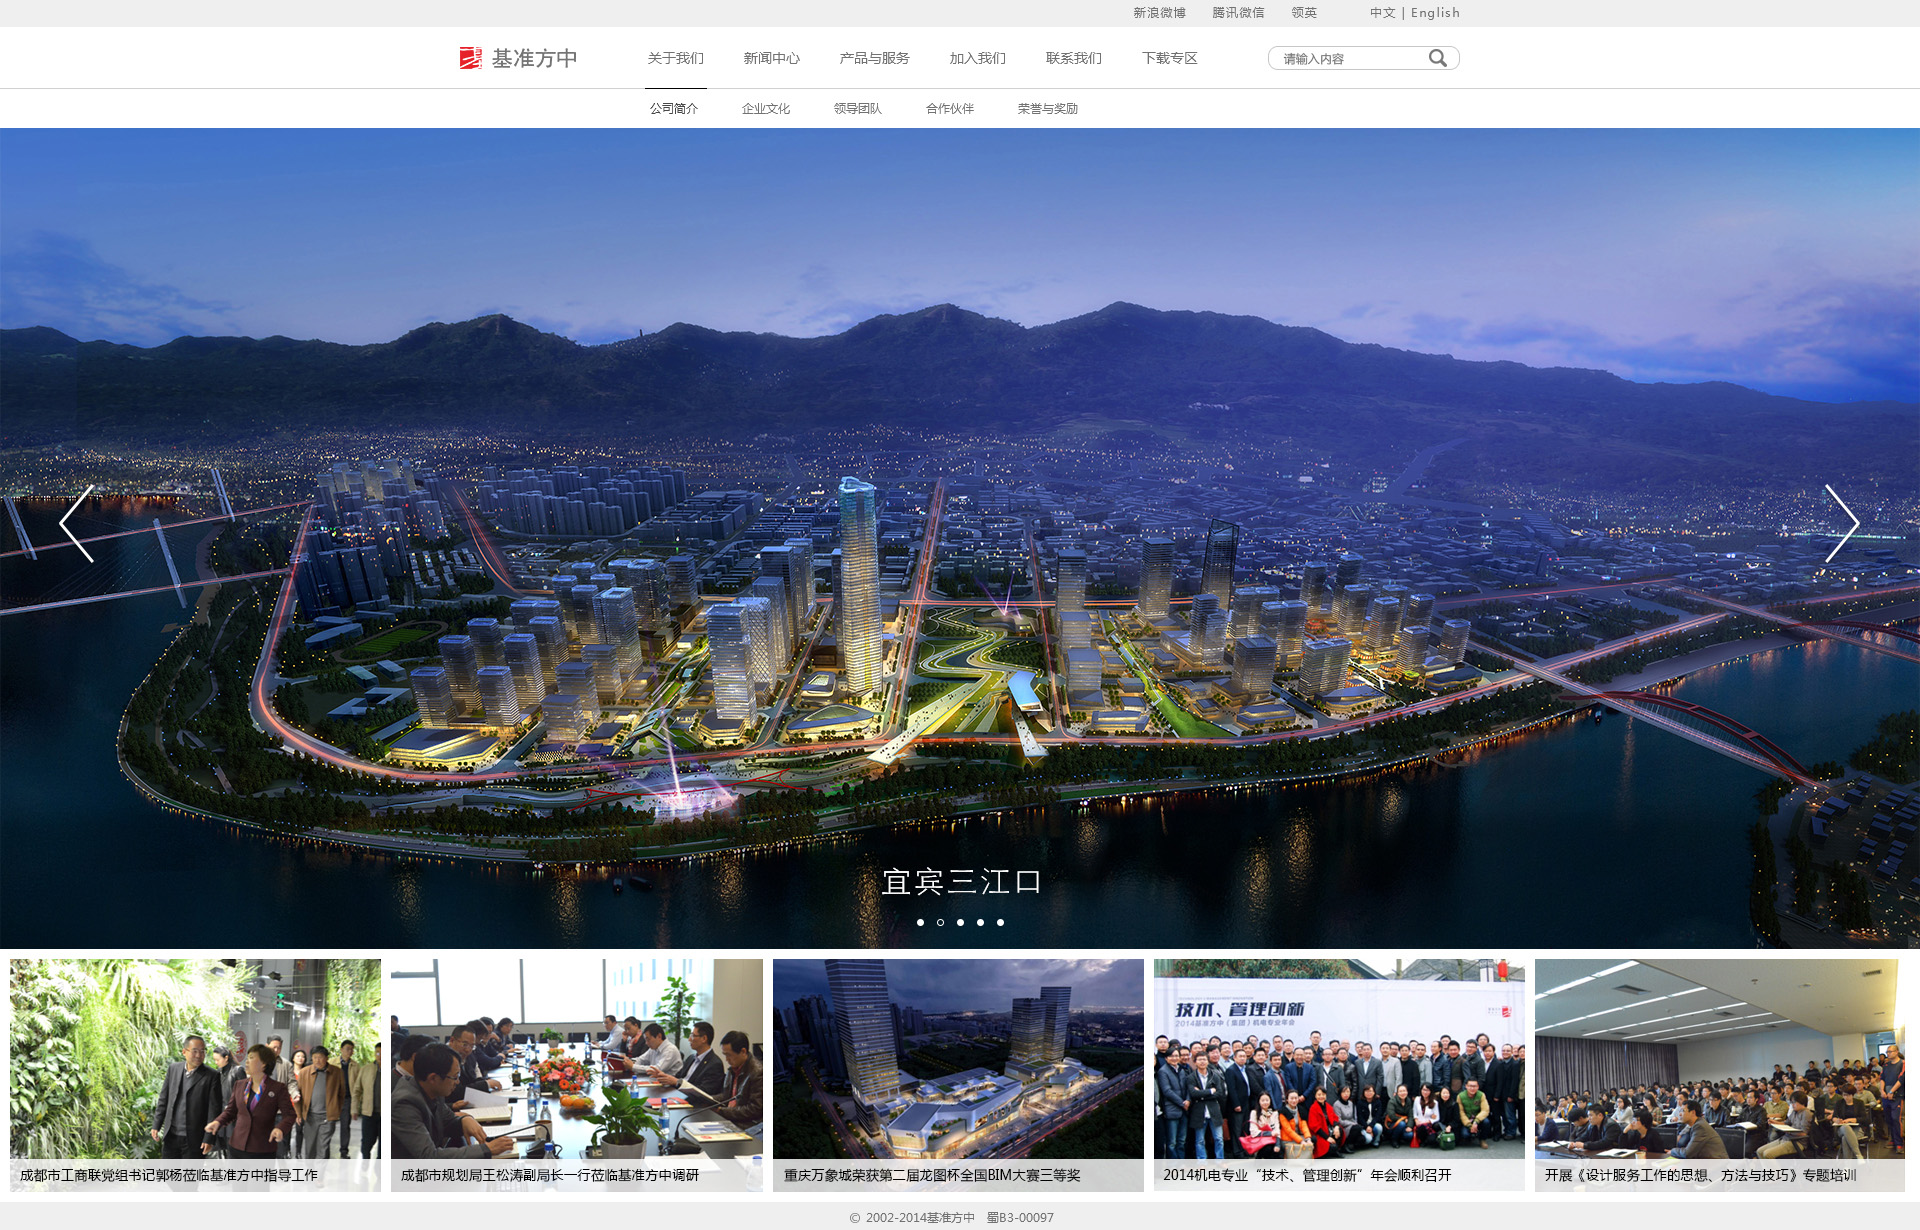The image size is (1920, 1230).
Task: Open the 产品与服务 menu
Action: pyautogui.click(x=874, y=58)
